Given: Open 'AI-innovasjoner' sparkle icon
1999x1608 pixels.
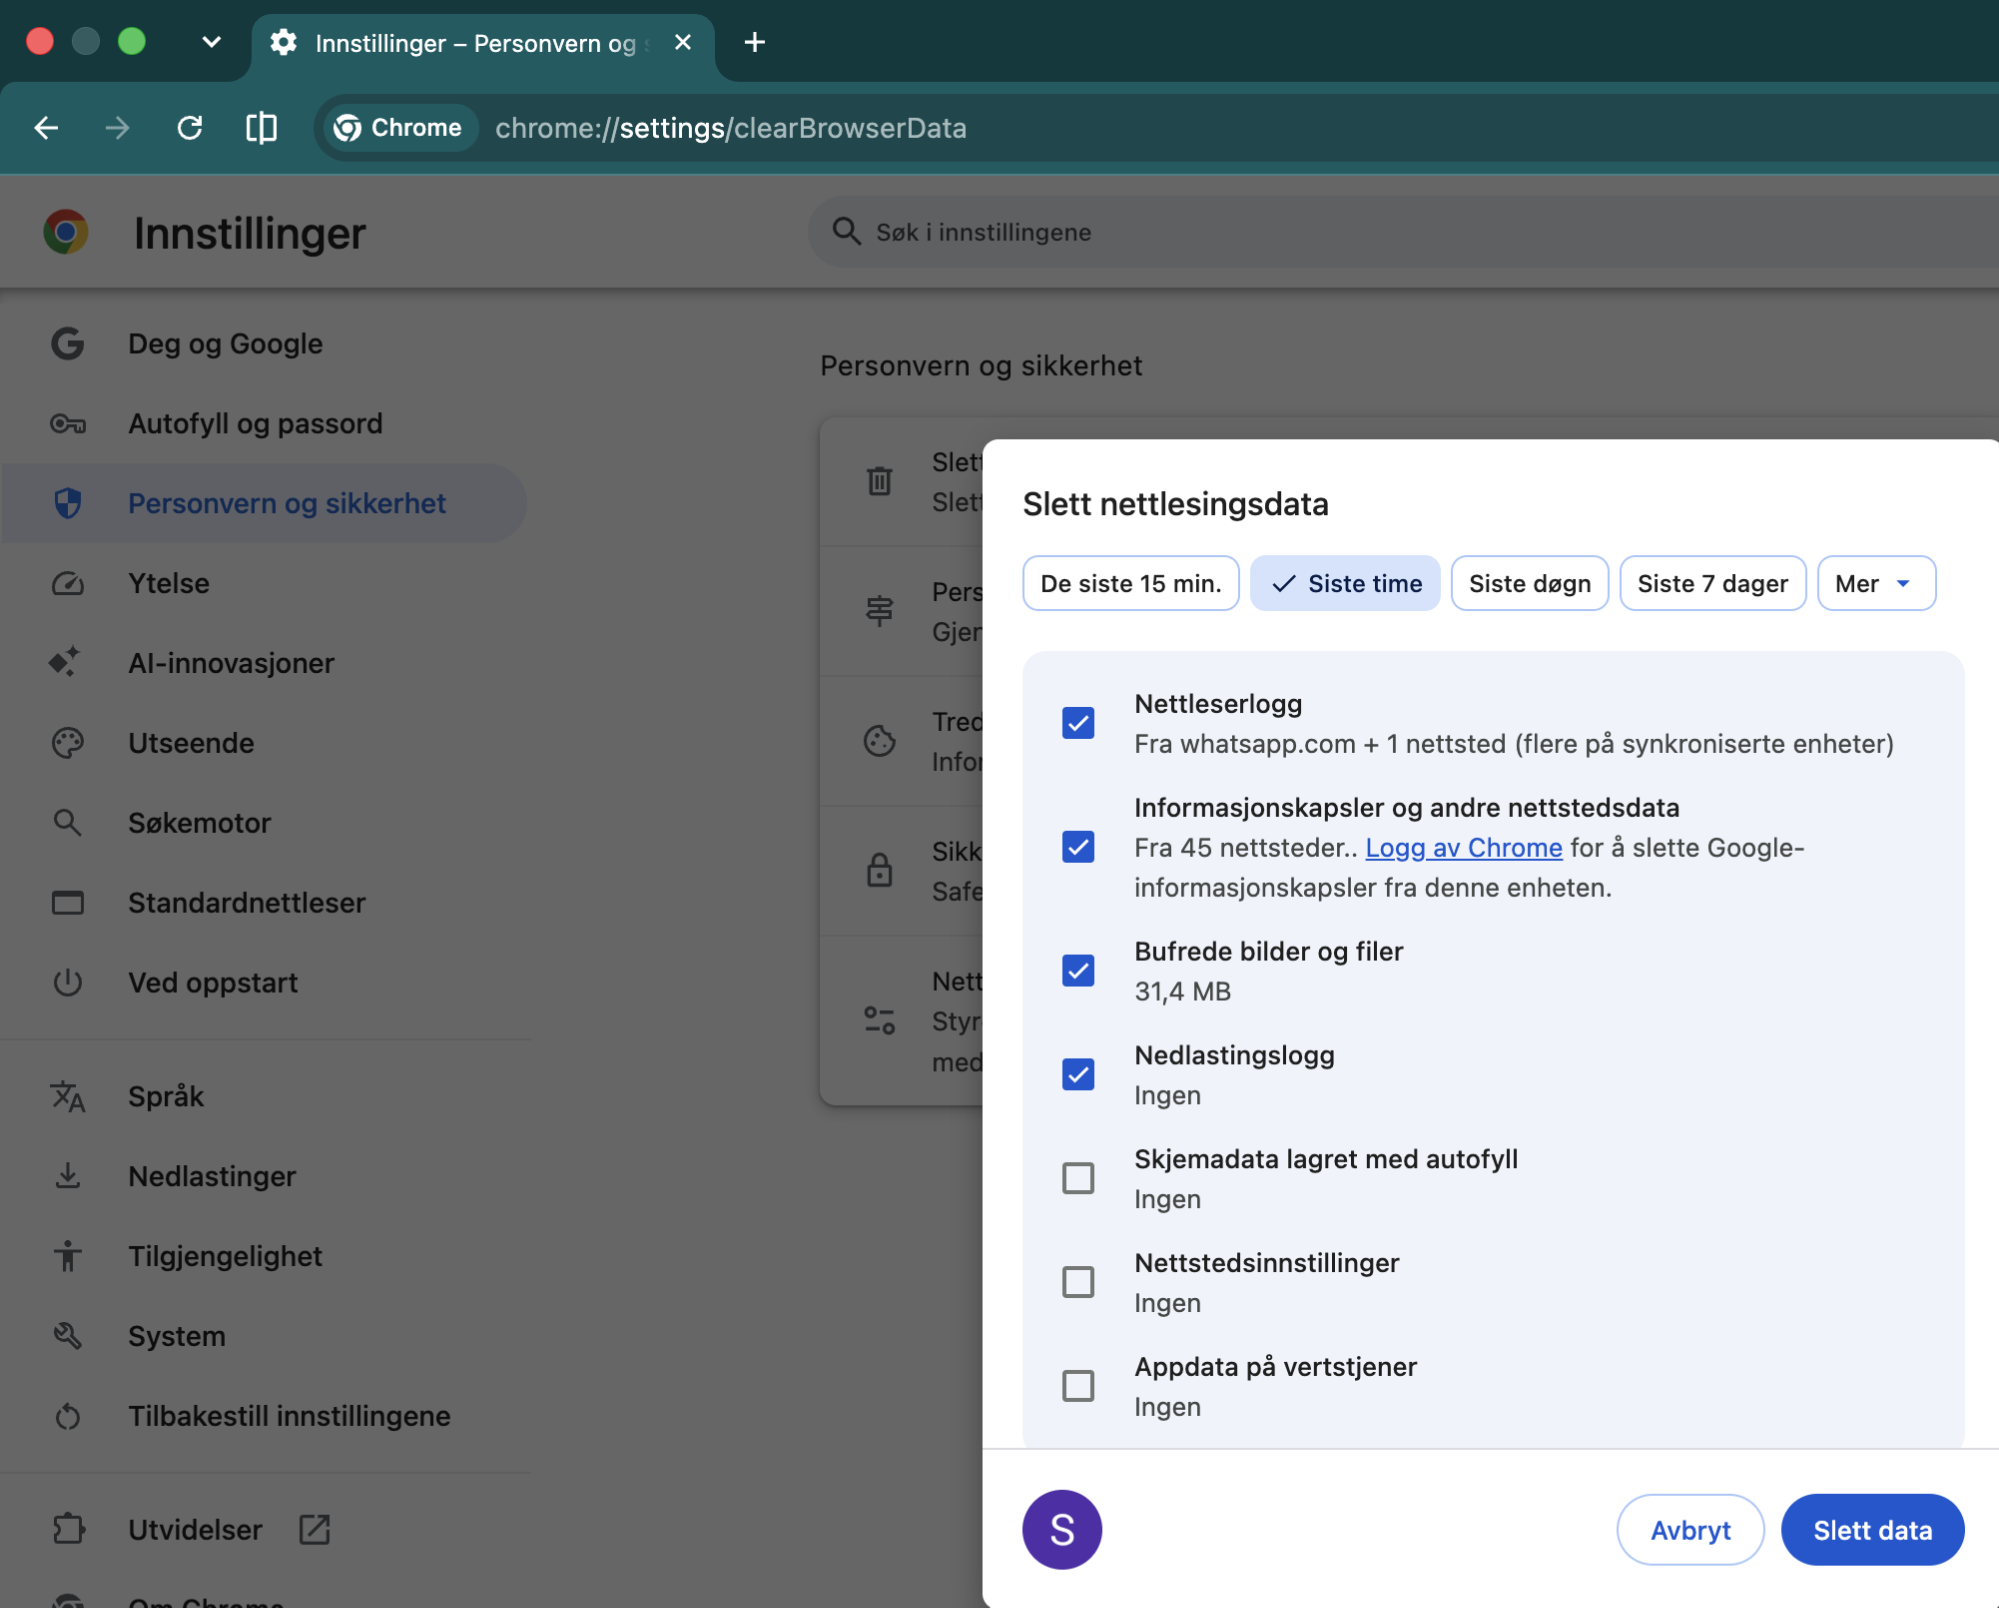Looking at the screenshot, I should (x=65, y=662).
